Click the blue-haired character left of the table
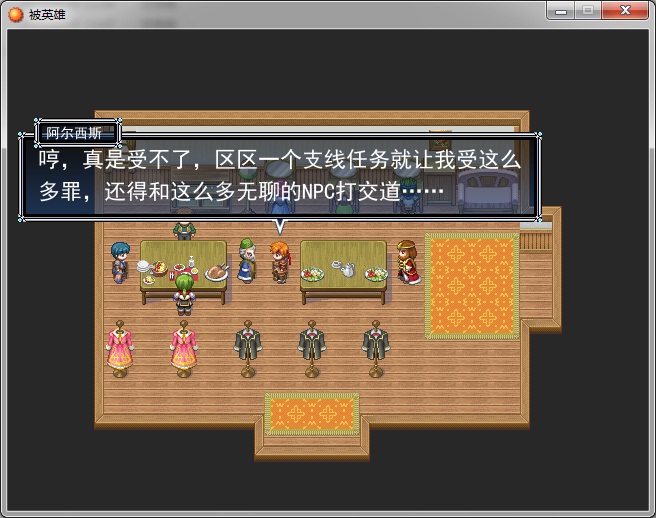The width and height of the screenshot is (656, 518). click(x=120, y=263)
